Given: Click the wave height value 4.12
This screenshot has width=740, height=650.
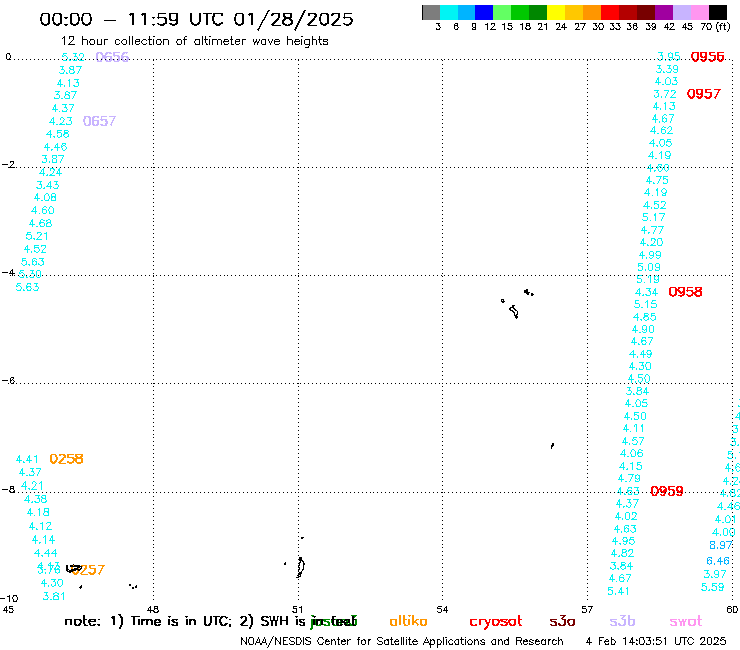Looking at the screenshot, I should (x=41, y=526).
